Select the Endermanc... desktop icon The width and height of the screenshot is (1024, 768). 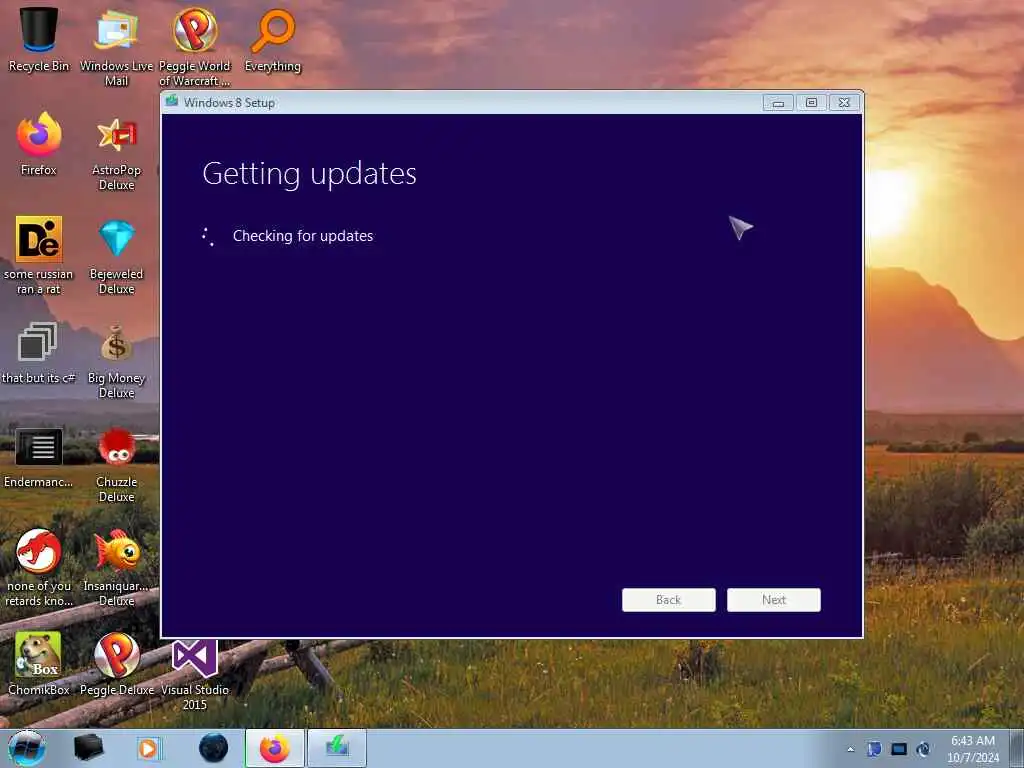click(39, 457)
